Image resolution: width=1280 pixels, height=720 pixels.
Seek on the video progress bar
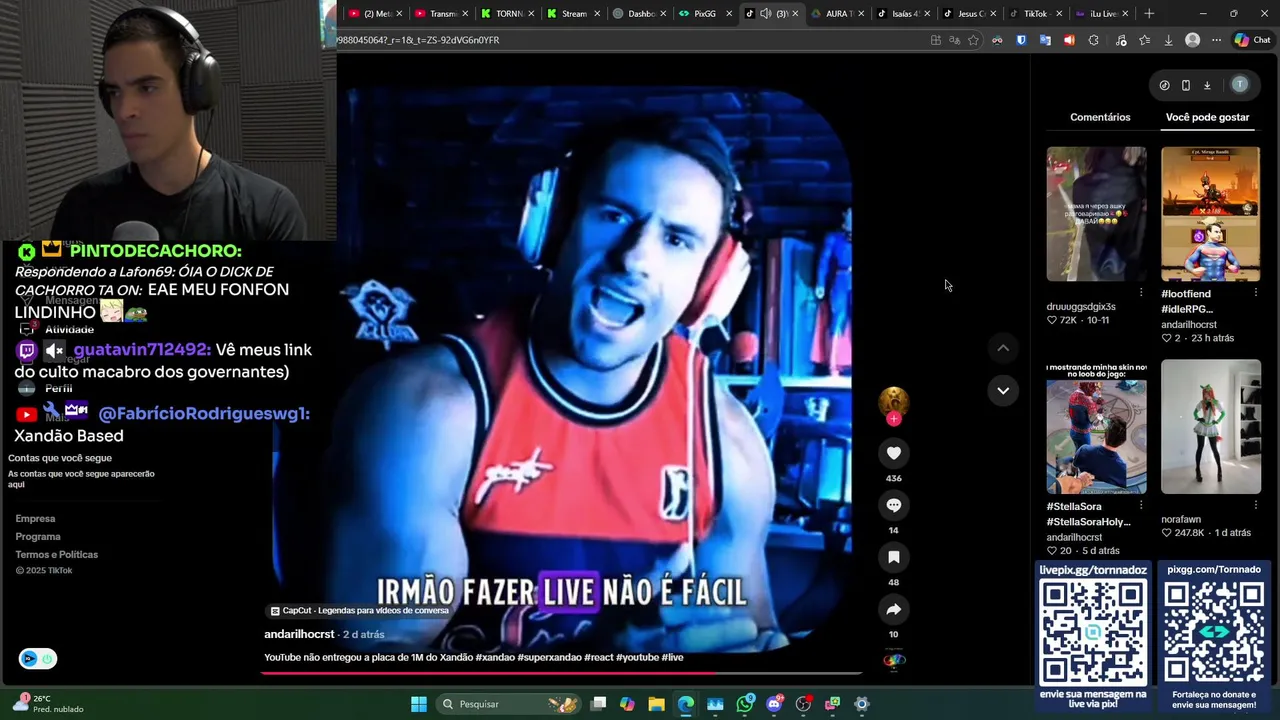(x=561, y=673)
